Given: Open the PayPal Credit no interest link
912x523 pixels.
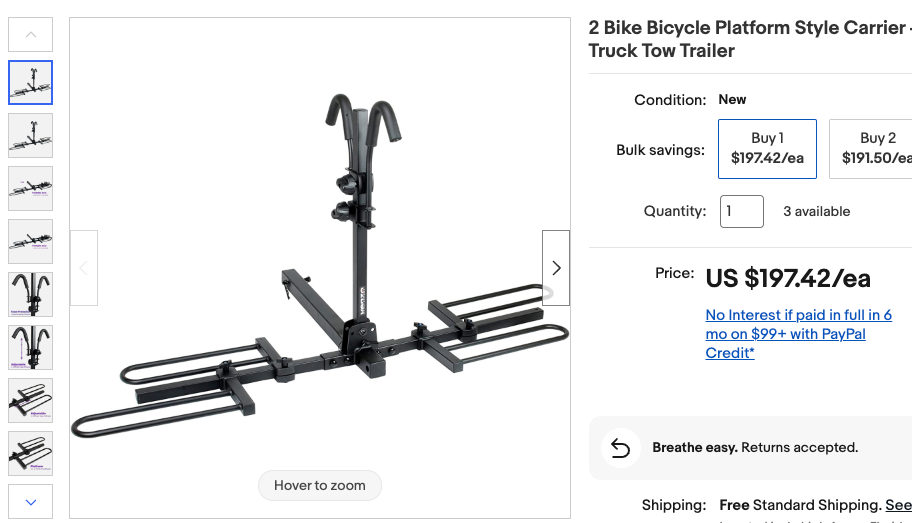Looking at the screenshot, I should [798, 334].
